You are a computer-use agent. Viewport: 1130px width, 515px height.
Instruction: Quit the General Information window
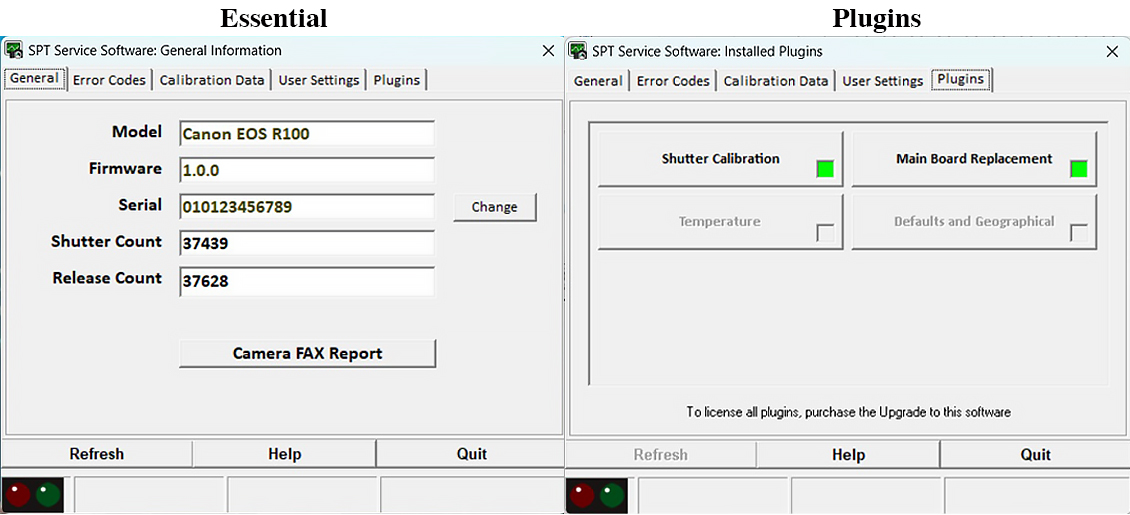coord(471,454)
